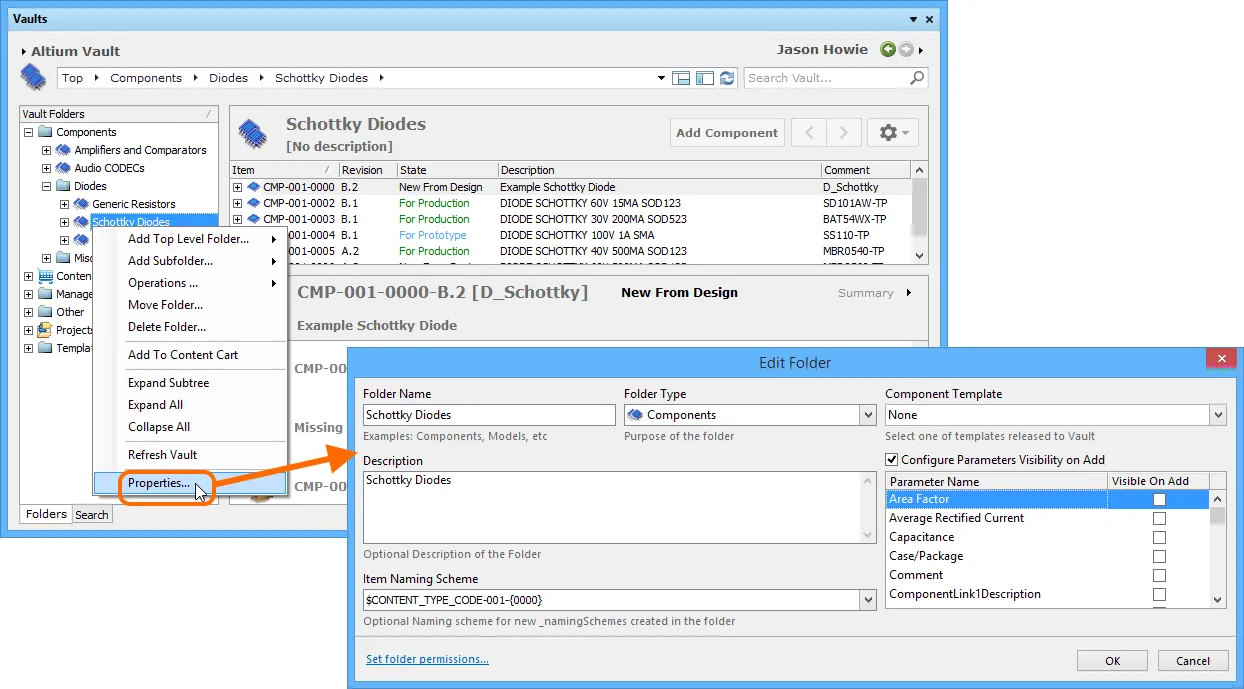Click OK in Edit Folder dialog
This screenshot has width=1244, height=689.
click(x=1113, y=660)
